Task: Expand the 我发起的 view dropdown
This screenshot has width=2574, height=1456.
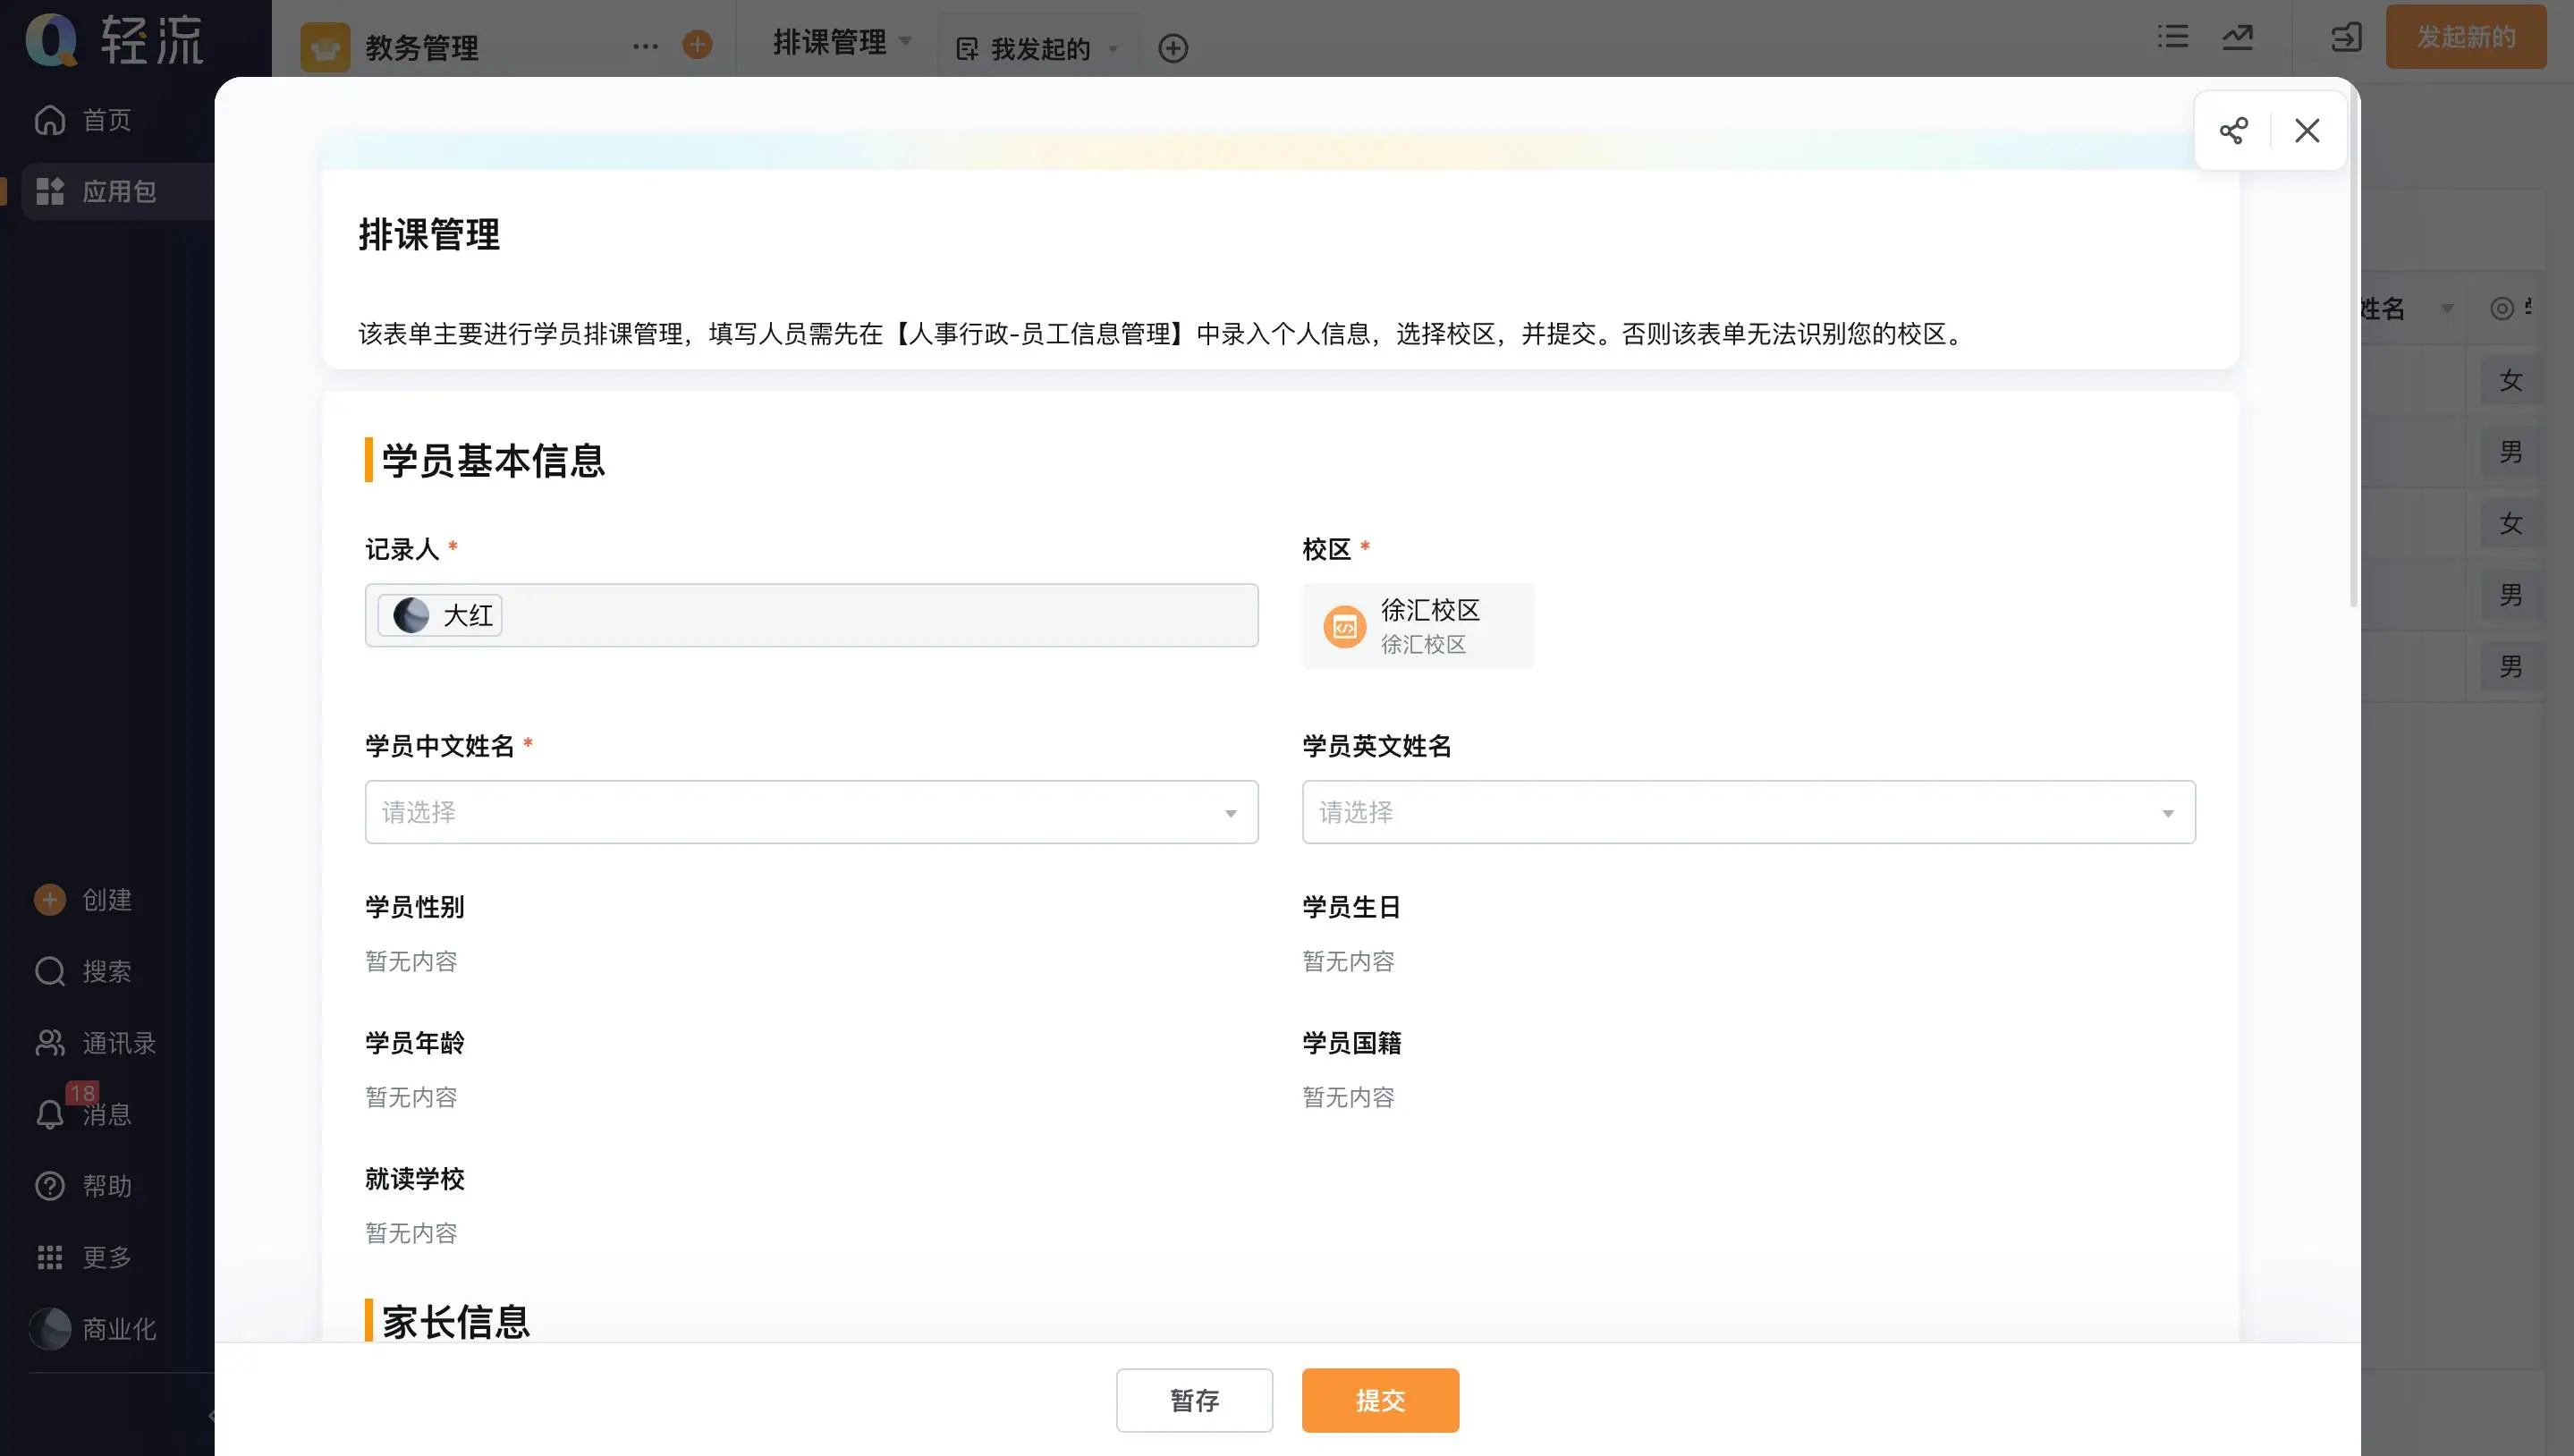Action: pyautogui.click(x=1112, y=48)
